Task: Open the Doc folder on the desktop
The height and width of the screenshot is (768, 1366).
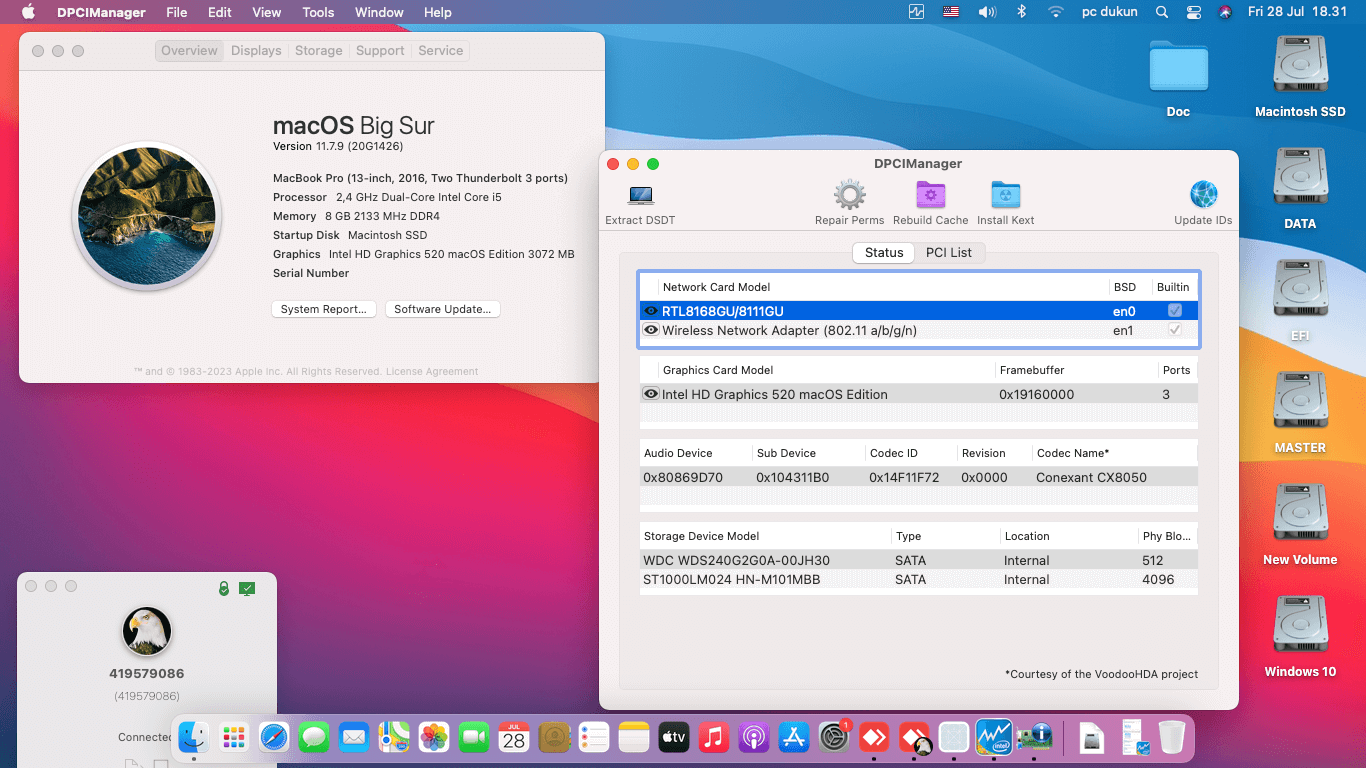Action: 1178,68
